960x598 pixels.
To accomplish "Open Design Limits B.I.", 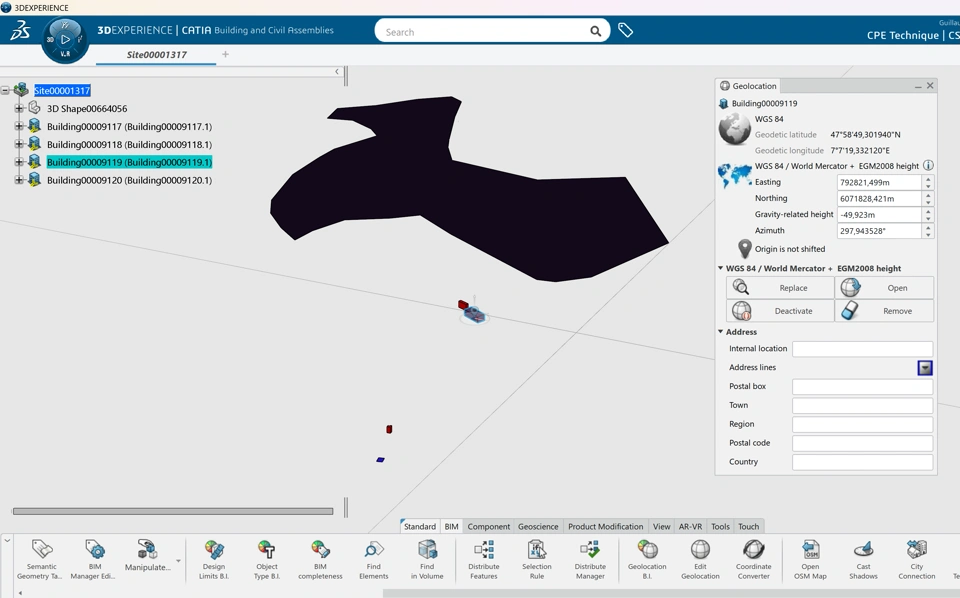I will click(x=214, y=559).
